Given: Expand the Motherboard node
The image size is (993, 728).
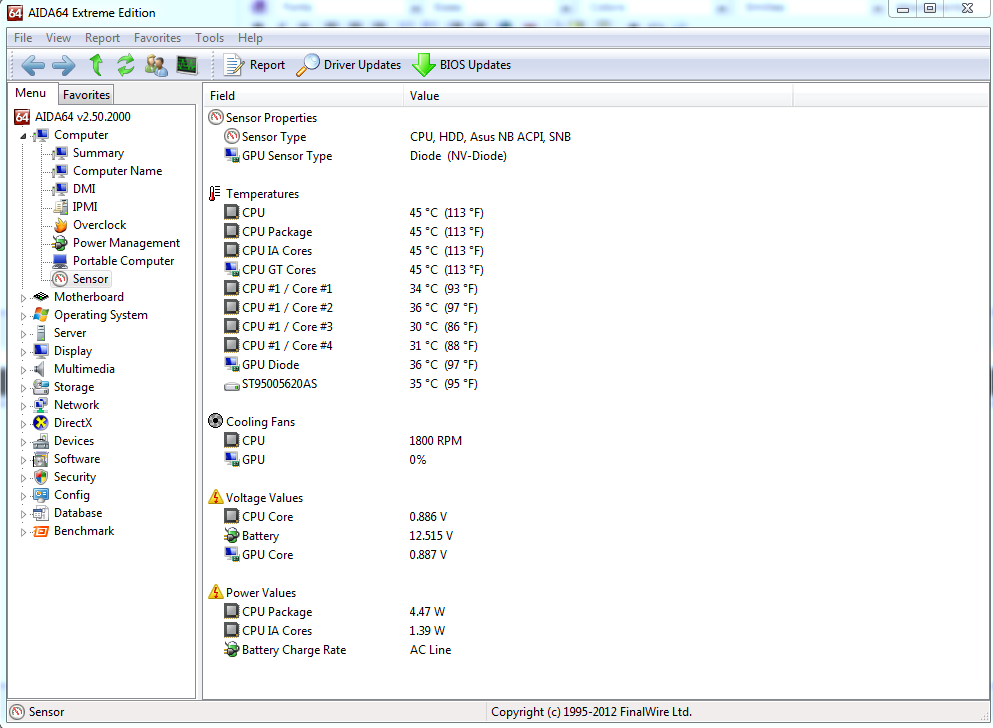Looking at the screenshot, I should click(23, 298).
